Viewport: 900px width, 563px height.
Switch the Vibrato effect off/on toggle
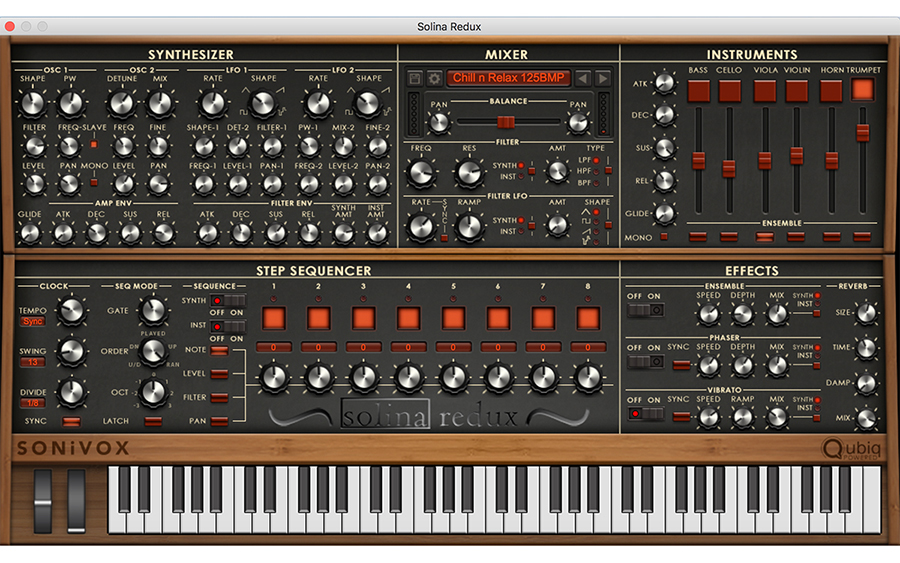pyautogui.click(x=645, y=413)
